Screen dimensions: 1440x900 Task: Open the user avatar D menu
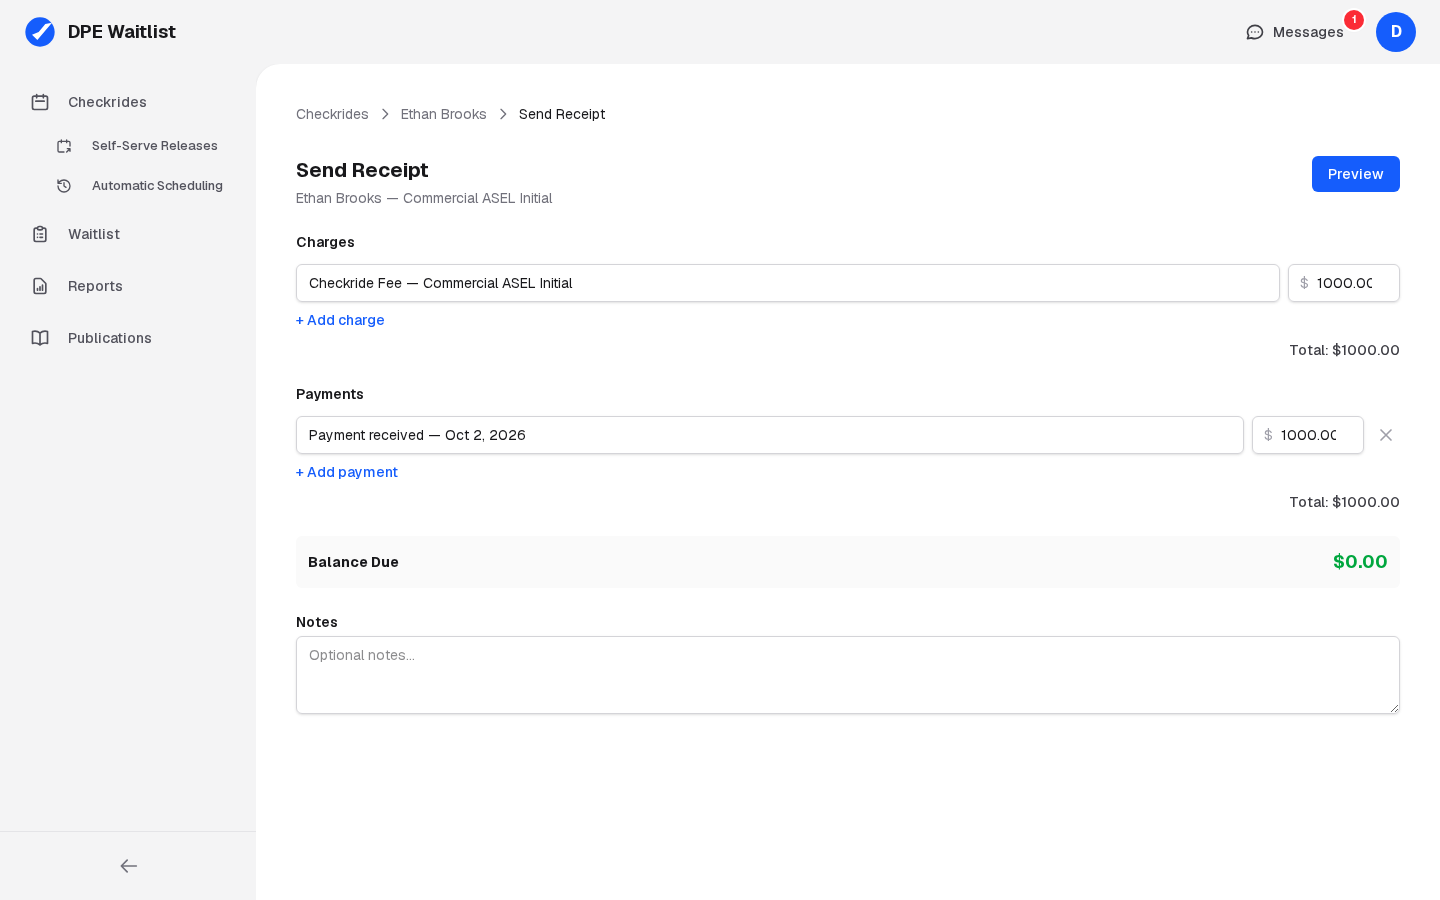click(x=1396, y=32)
